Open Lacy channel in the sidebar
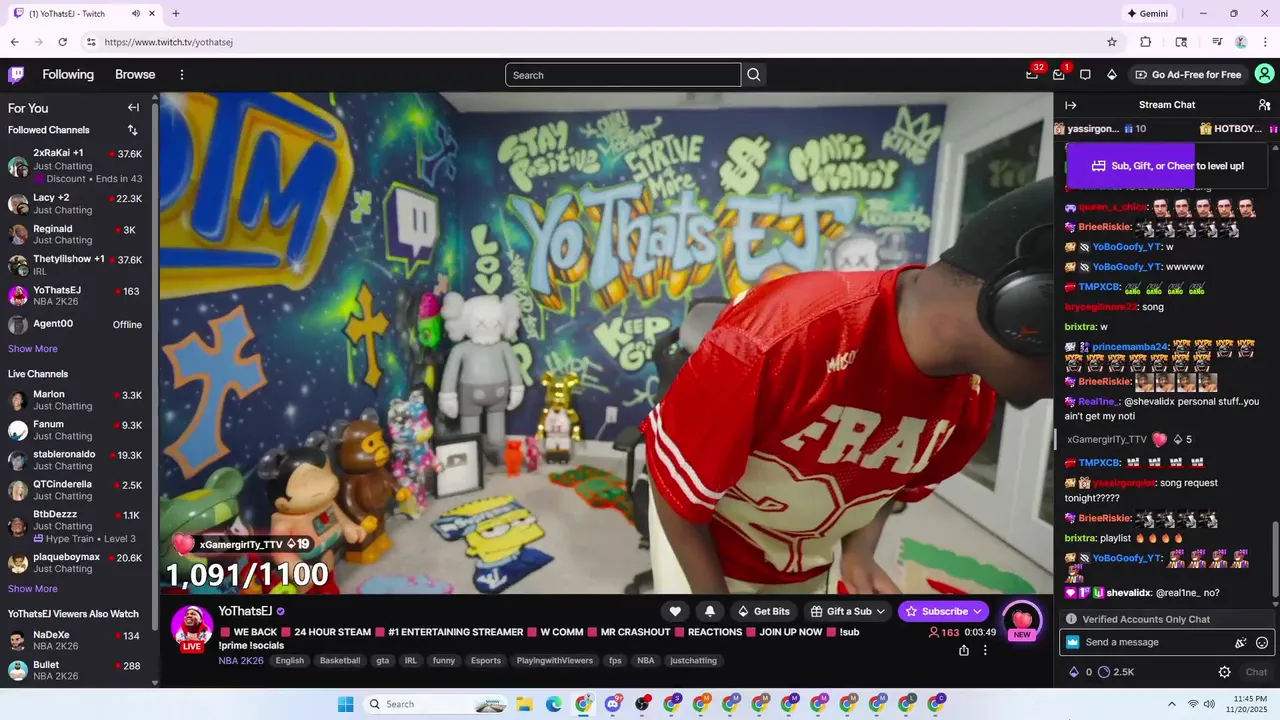The width and height of the screenshot is (1280, 720). click(x=76, y=204)
